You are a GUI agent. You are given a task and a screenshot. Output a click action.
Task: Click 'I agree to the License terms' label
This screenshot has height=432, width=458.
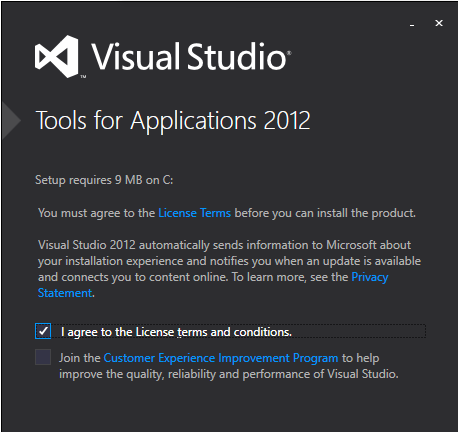tap(176, 332)
